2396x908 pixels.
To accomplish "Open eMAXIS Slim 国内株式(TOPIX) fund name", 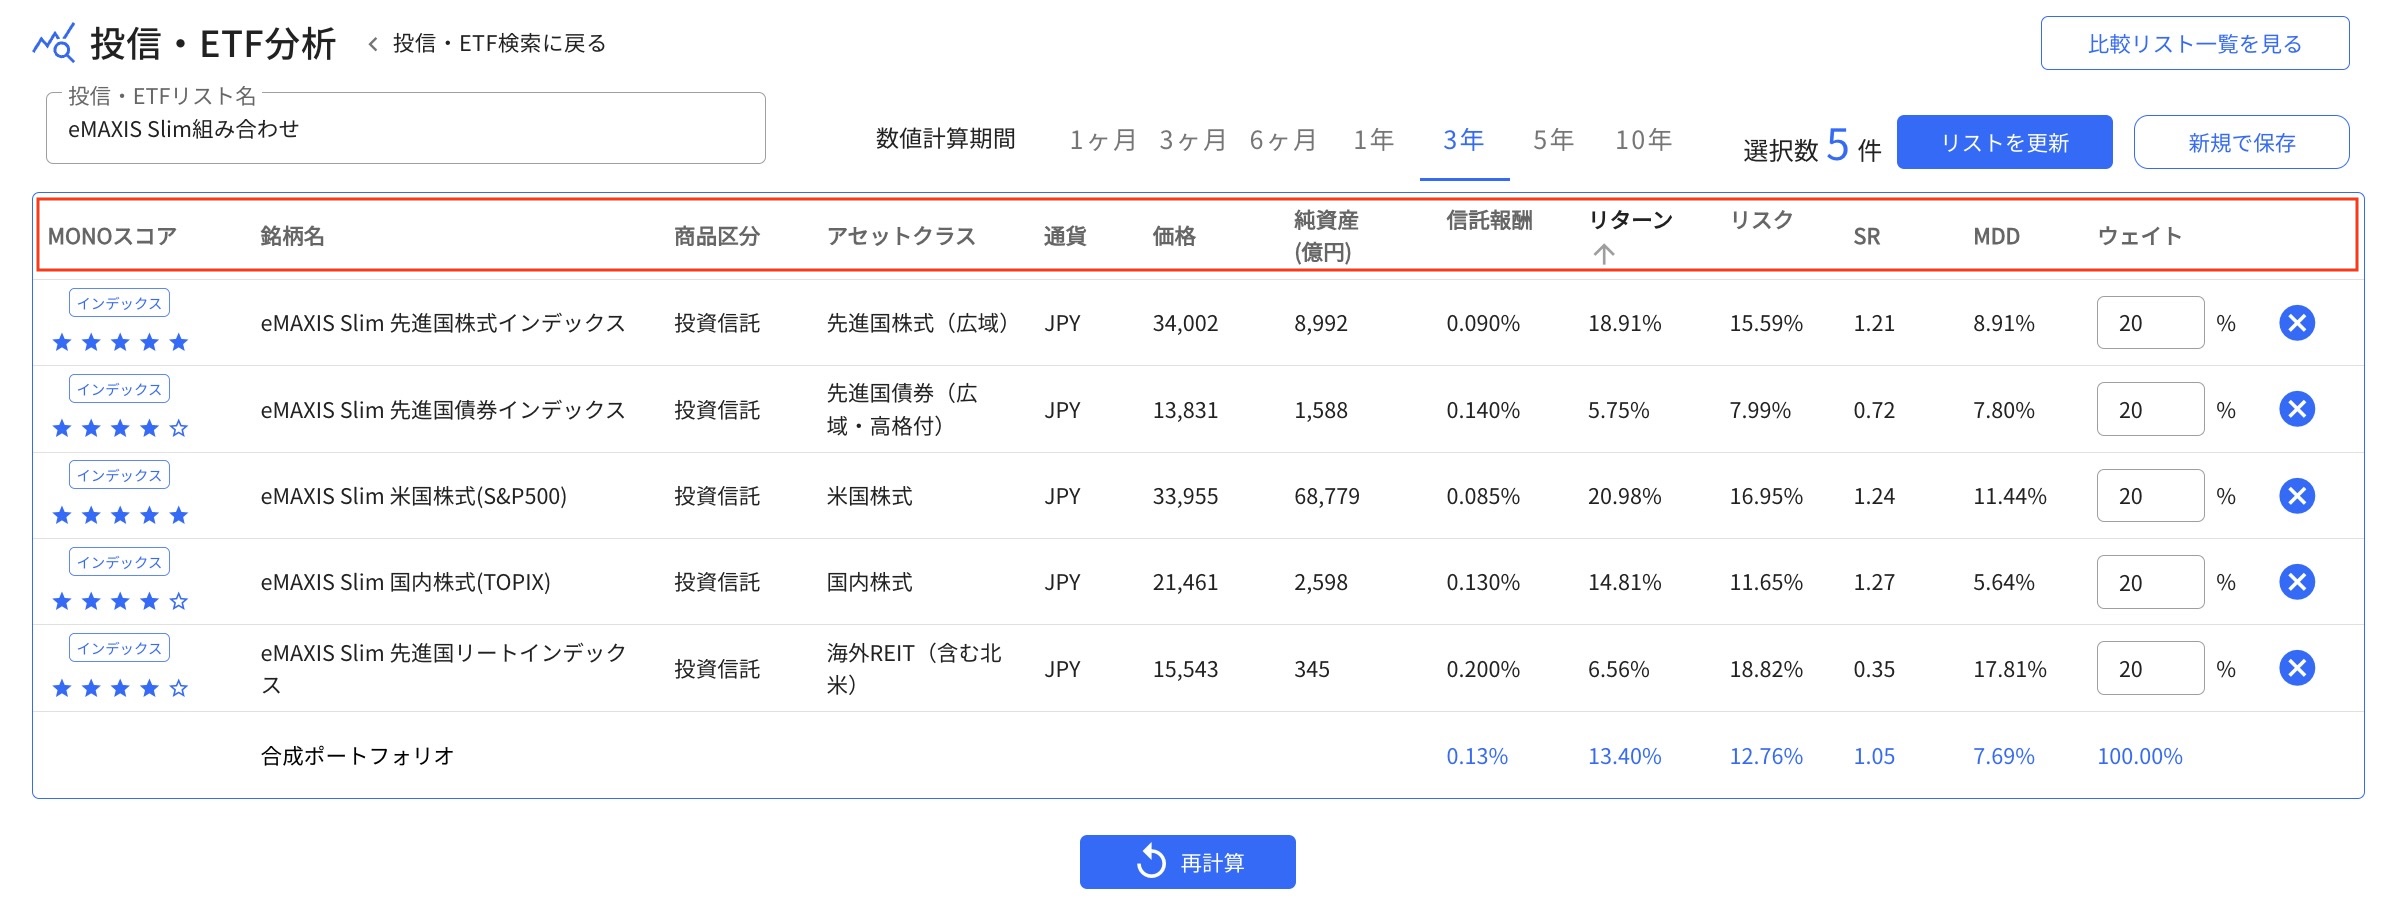I will click(406, 582).
